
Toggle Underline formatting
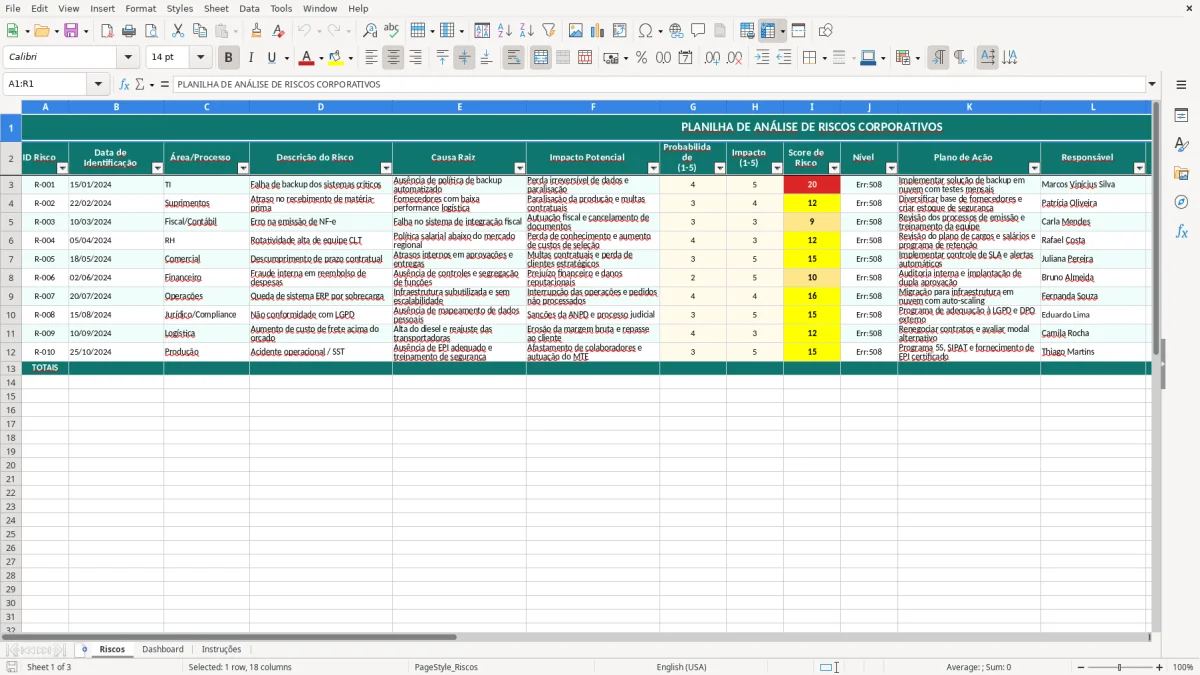(x=272, y=58)
